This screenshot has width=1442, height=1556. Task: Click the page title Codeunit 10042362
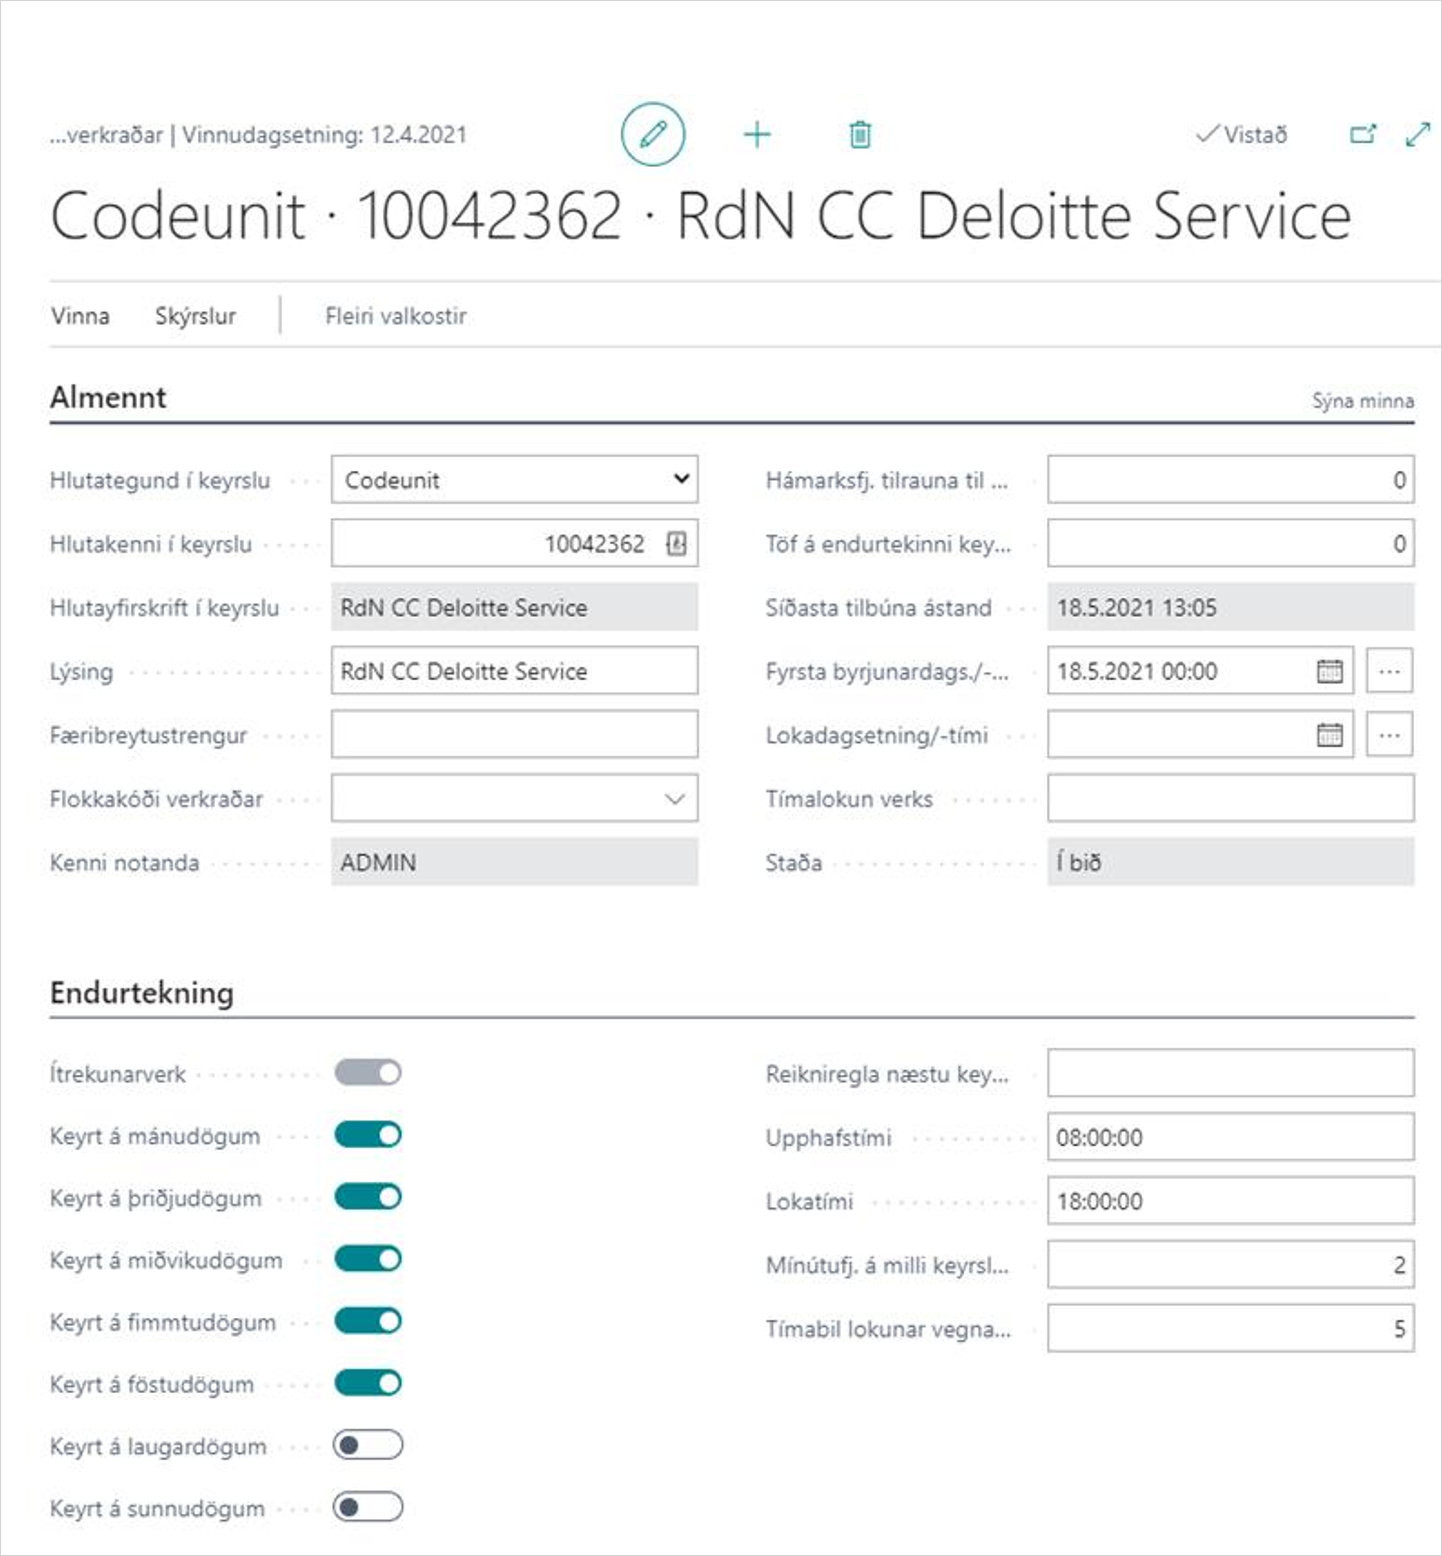pyautogui.click(x=700, y=215)
